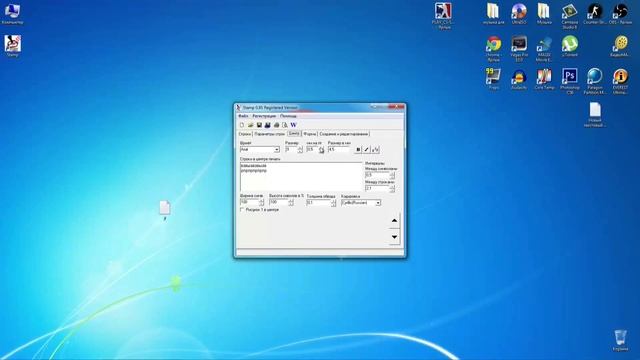This screenshot has height=360, width=640.
Task: Select the Компьютер desktop icon
Action: click(12, 13)
